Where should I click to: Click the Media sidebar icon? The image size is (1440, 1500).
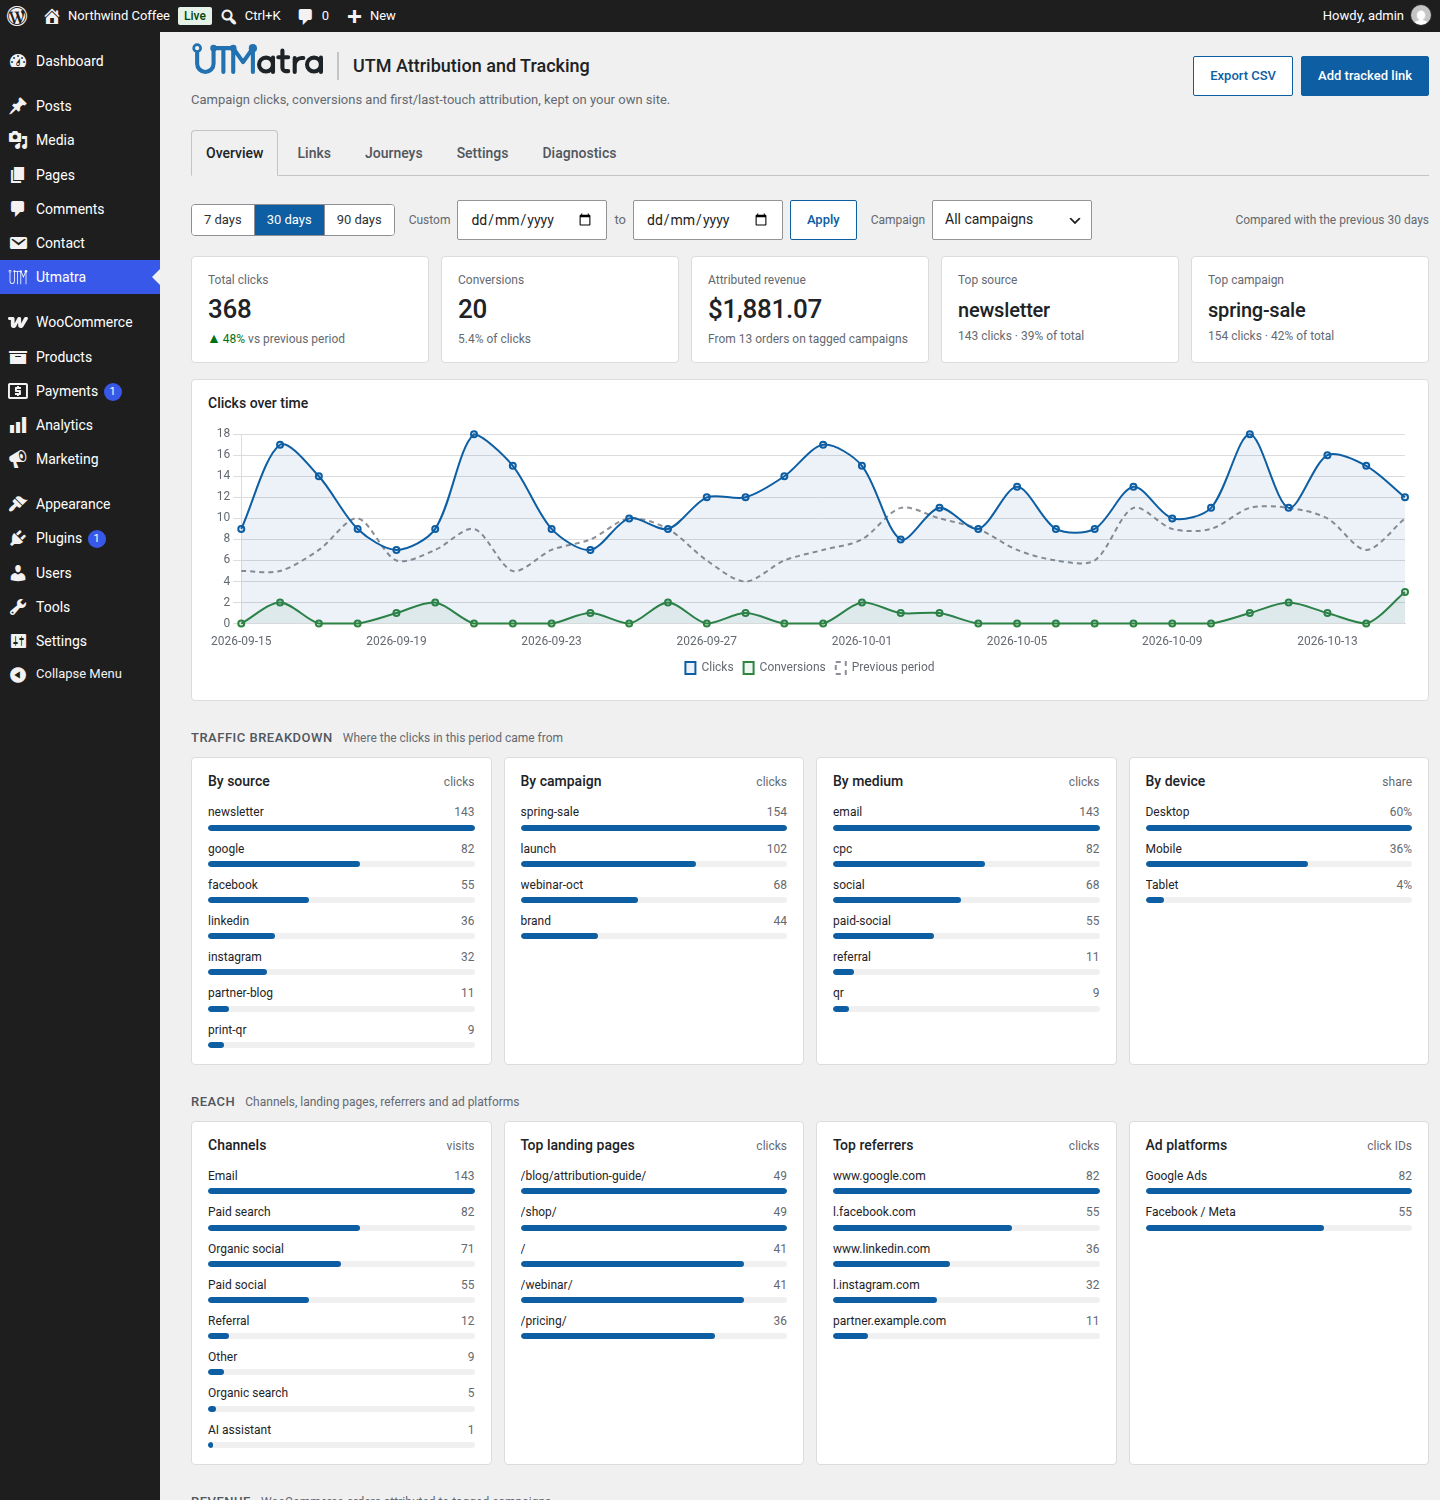(18, 140)
